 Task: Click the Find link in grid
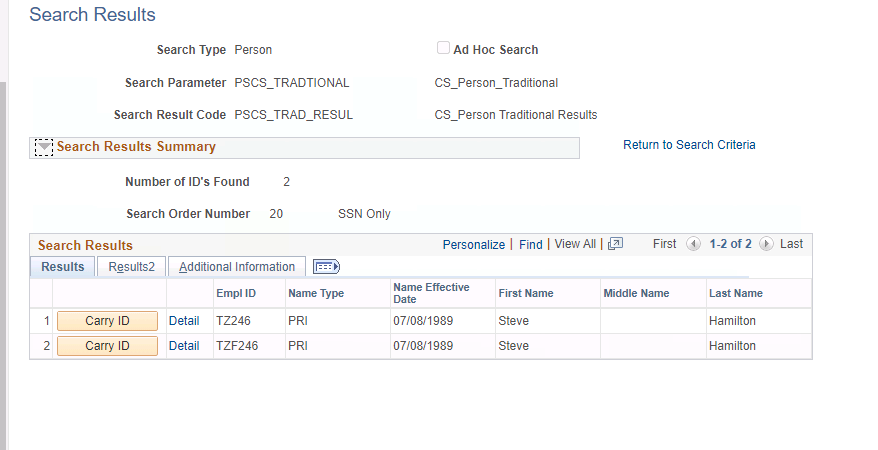pyautogui.click(x=530, y=244)
